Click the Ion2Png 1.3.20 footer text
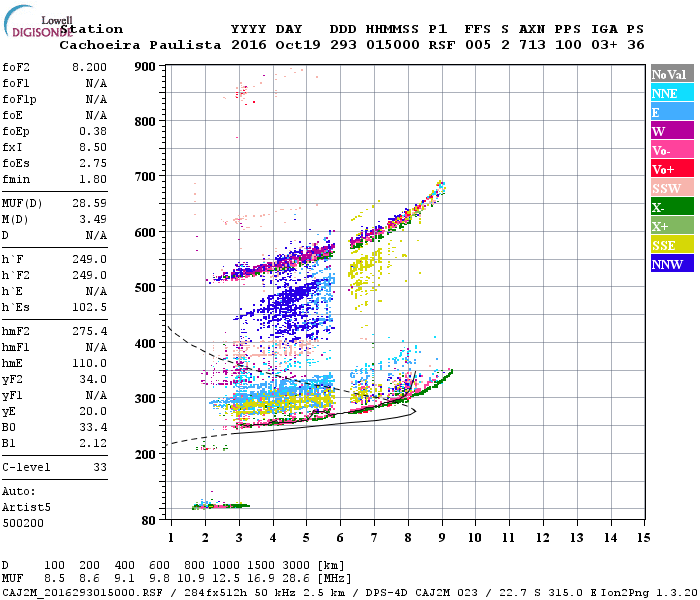 pyautogui.click(x=650, y=593)
